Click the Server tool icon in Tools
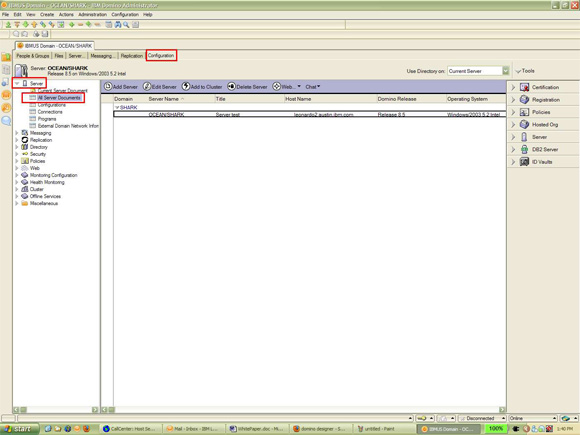This screenshot has height=435, width=580. pyautogui.click(x=524, y=137)
